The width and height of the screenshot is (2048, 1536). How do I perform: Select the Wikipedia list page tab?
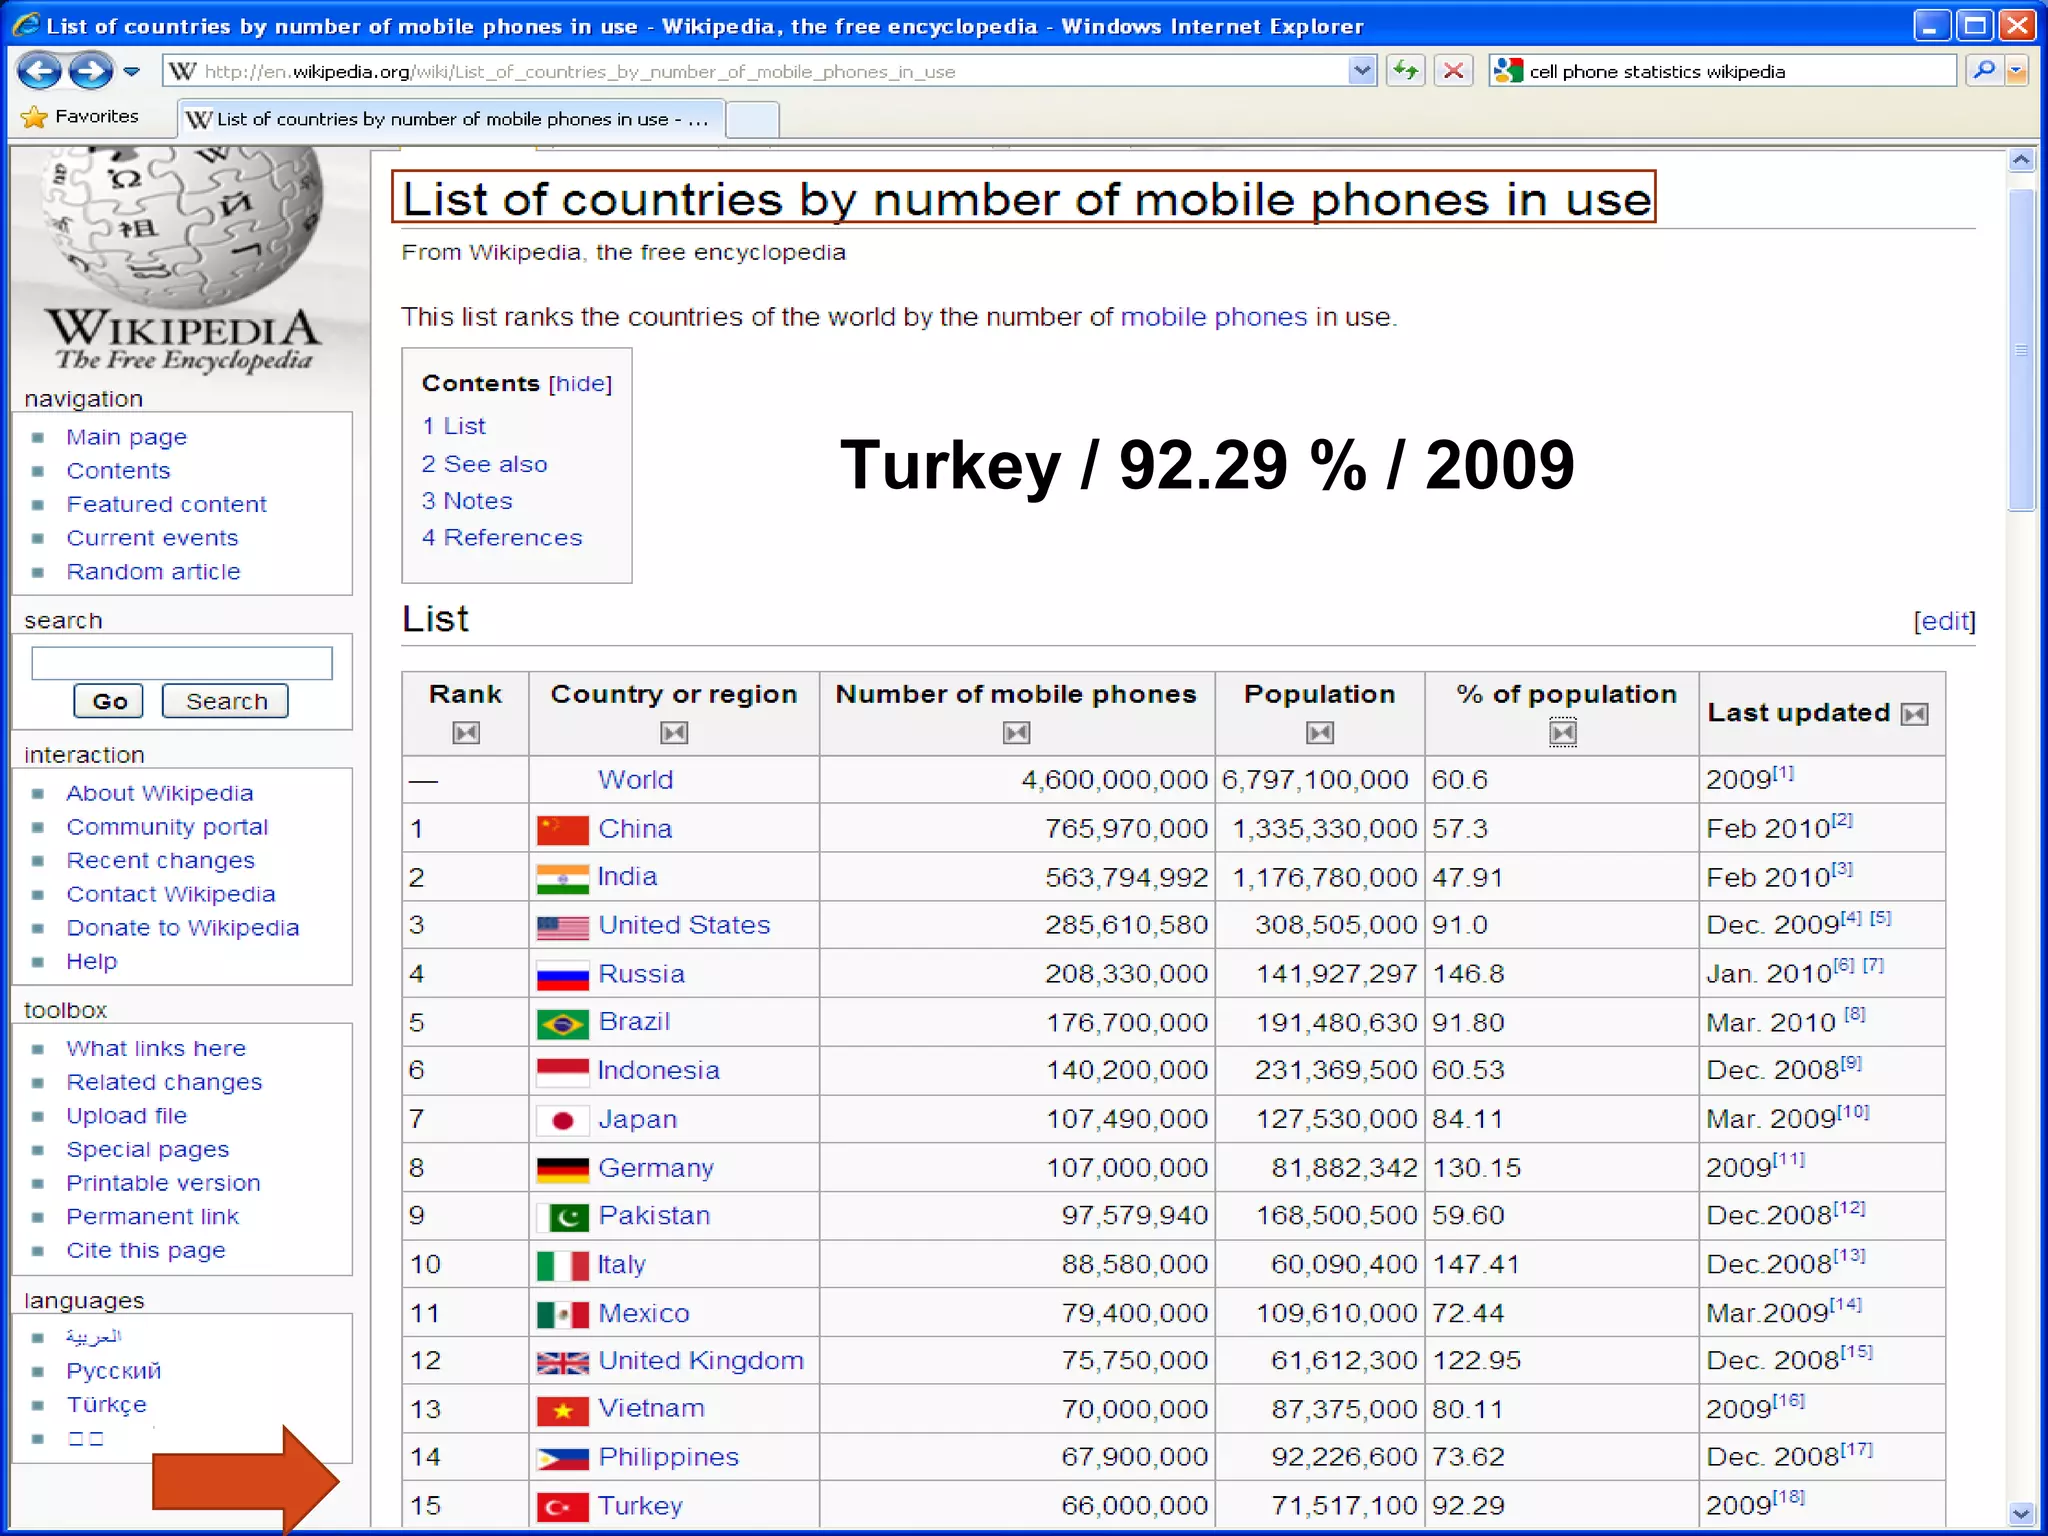point(450,119)
